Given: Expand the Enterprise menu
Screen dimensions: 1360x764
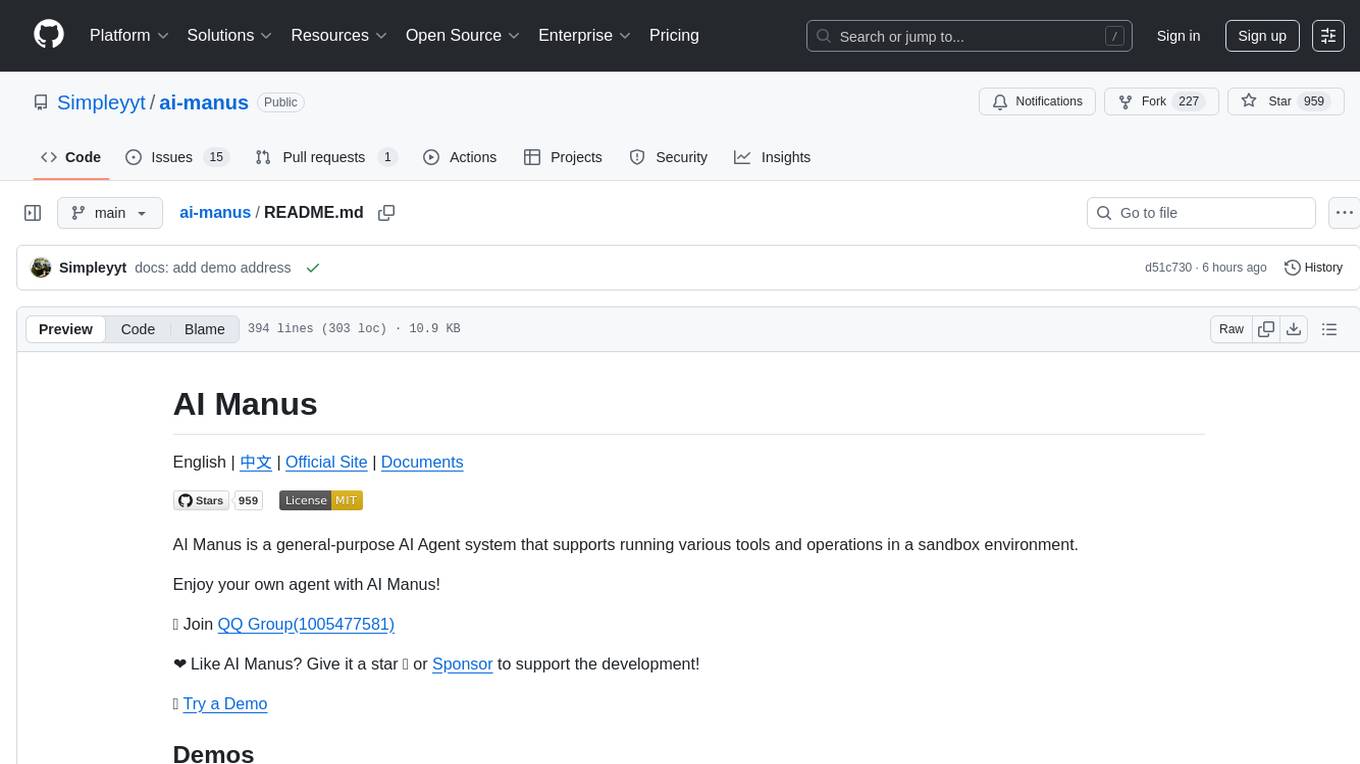Looking at the screenshot, I should click(584, 35).
